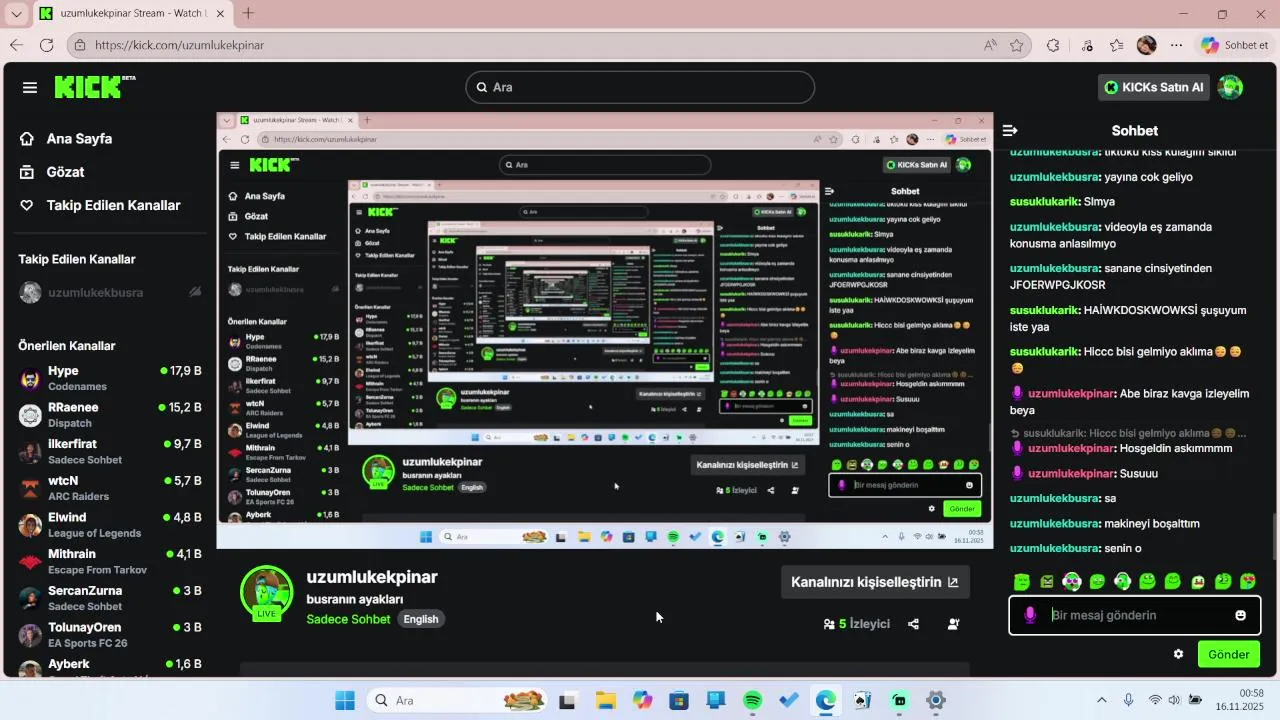
Task: Open the Hype Codenames recommended channel
Action: (110, 378)
